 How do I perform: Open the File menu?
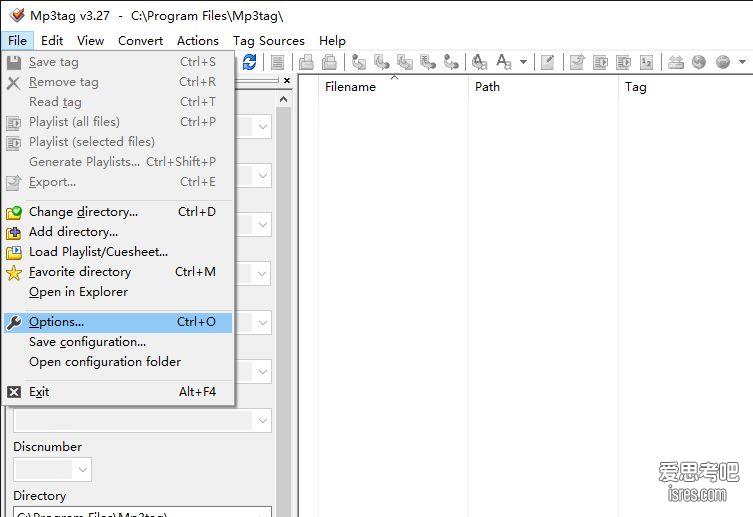tap(17, 41)
